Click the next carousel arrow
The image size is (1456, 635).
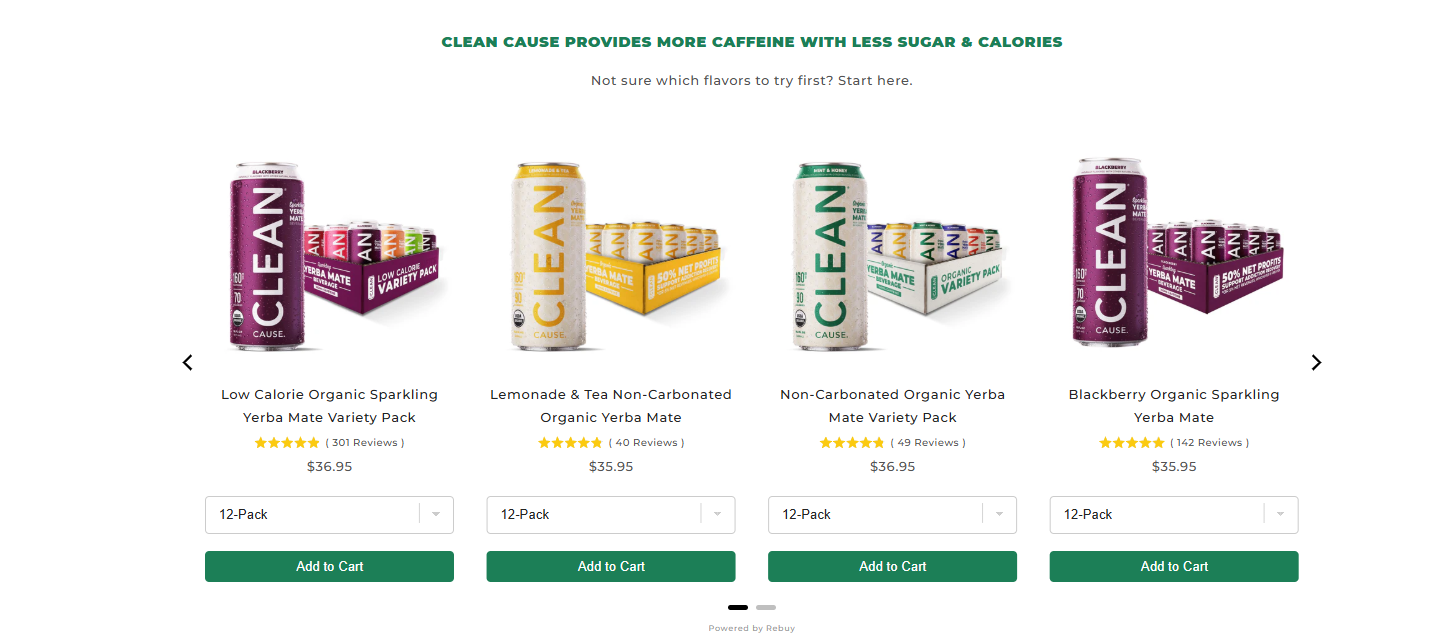click(x=1316, y=362)
